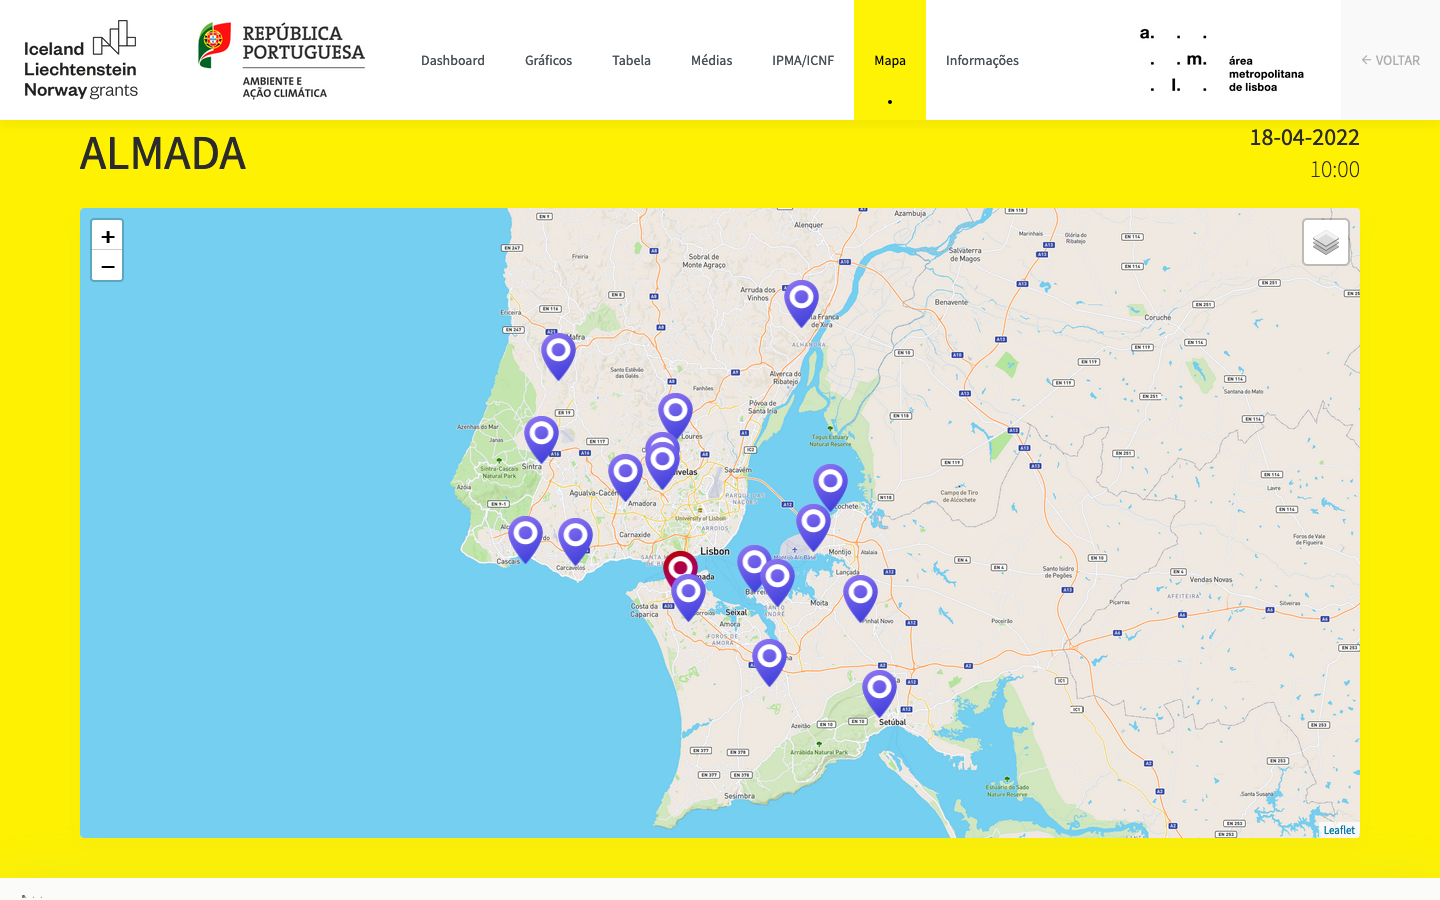
Task: Go back with the VOLTAR button
Action: (1390, 60)
